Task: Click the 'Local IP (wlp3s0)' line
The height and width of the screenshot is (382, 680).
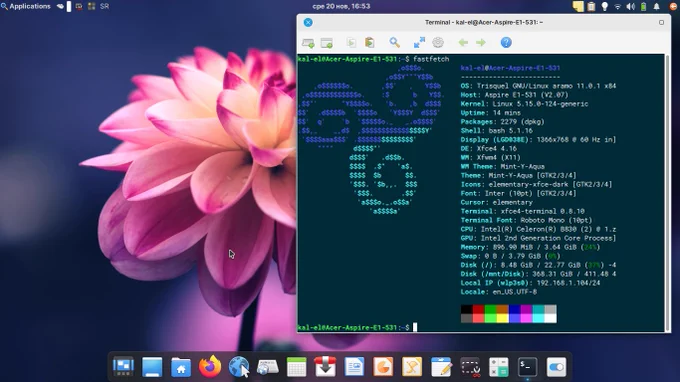Action: click(x=530, y=283)
